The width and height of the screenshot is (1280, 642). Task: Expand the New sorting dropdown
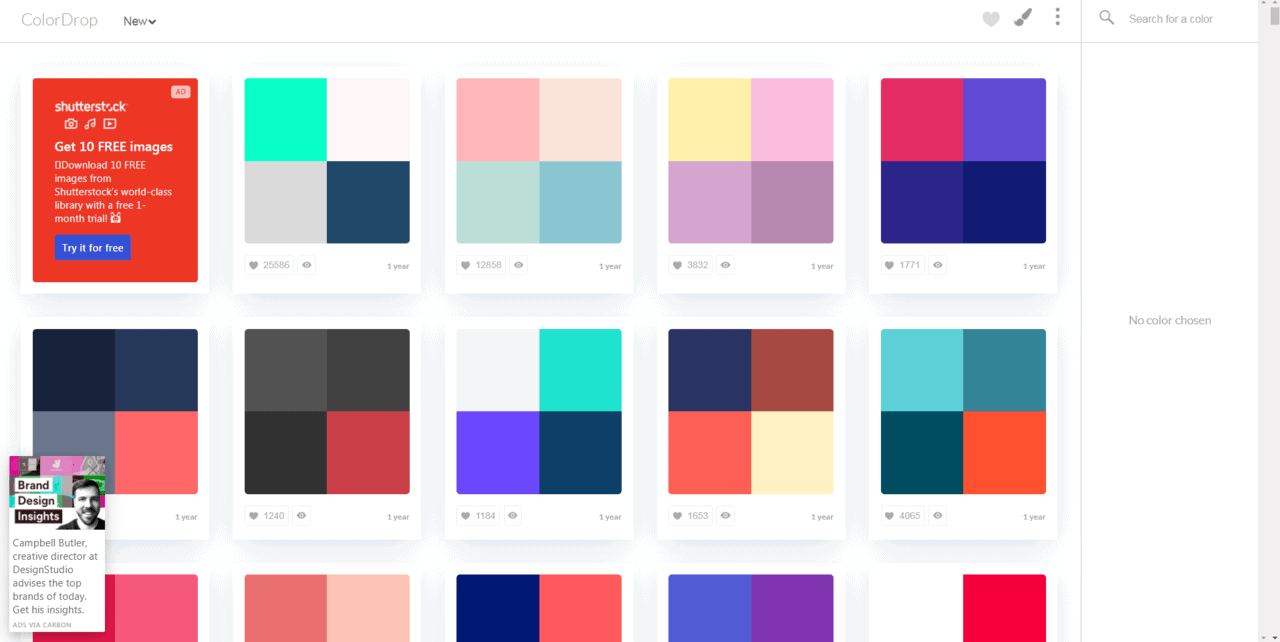pyautogui.click(x=140, y=21)
